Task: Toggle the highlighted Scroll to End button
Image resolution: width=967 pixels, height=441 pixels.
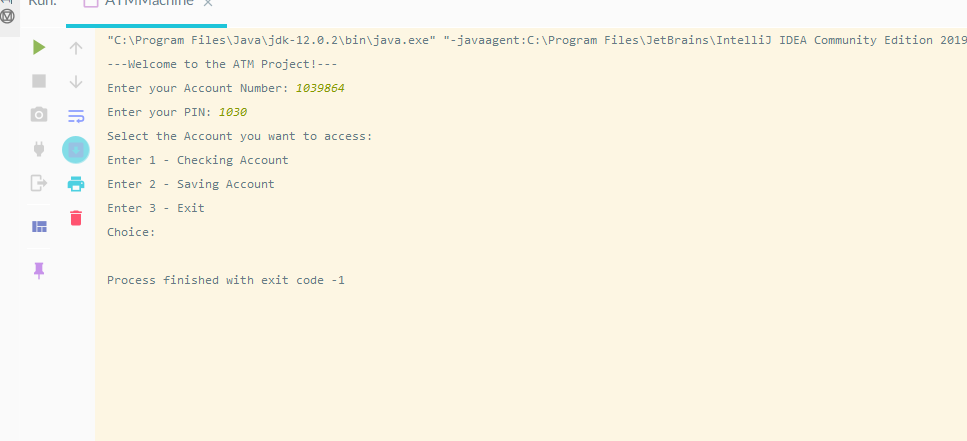Action: click(x=76, y=149)
